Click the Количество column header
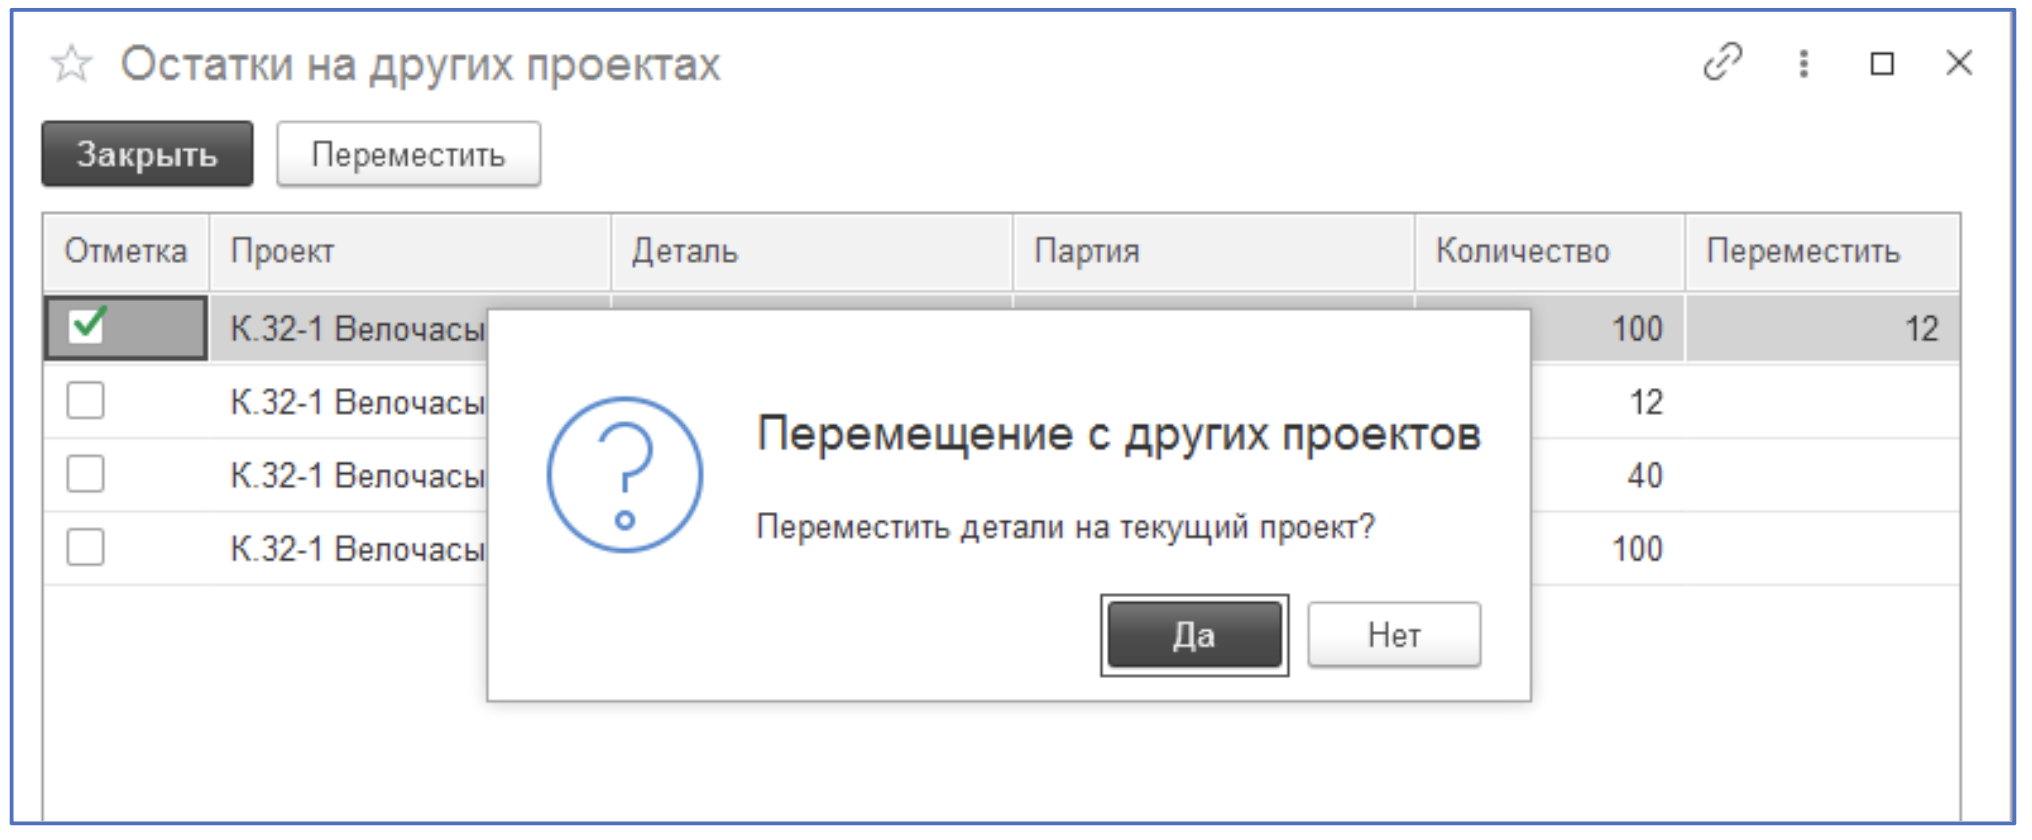Screen dimensions: 2032x840 [x=1549, y=251]
